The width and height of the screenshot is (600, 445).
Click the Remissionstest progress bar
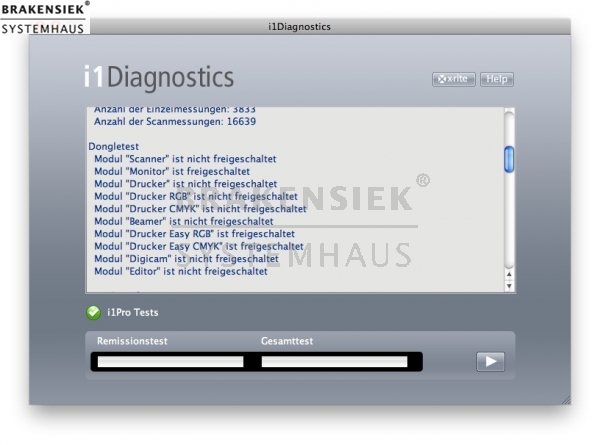171,362
